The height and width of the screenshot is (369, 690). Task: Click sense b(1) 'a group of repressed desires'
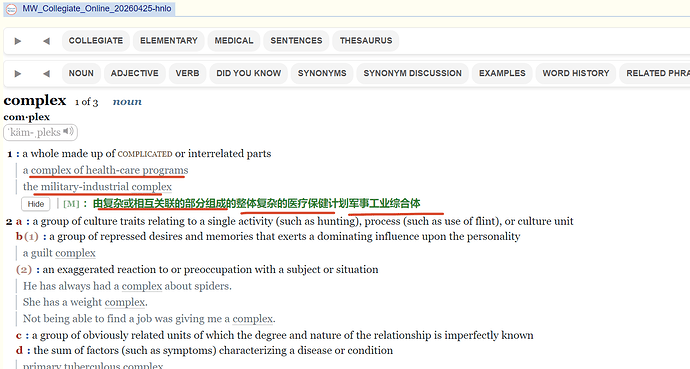pyautogui.click(x=284, y=237)
